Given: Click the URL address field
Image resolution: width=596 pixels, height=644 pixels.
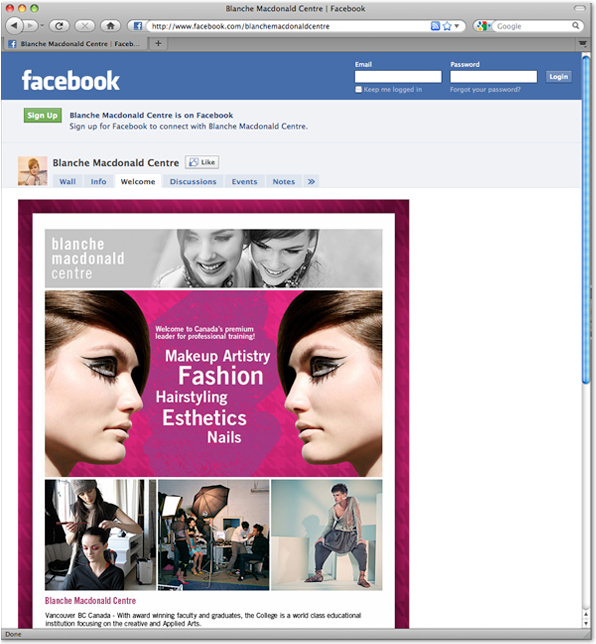Looking at the screenshot, I should [290, 26].
